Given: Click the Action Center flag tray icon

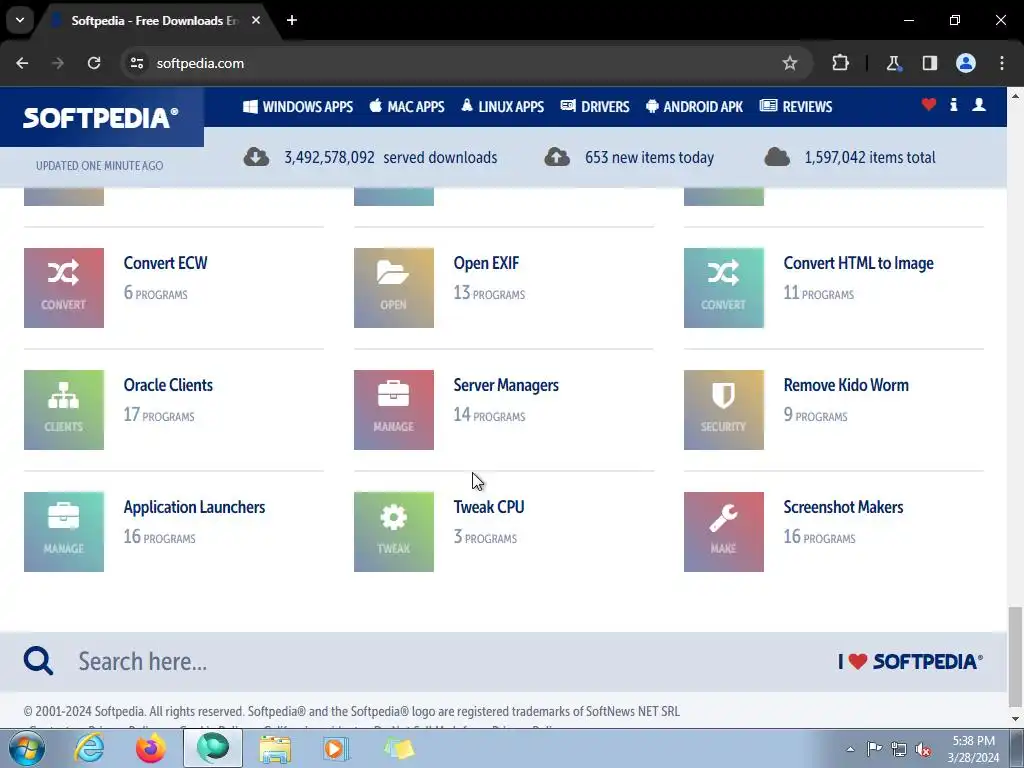Looking at the screenshot, I should pos(874,749).
